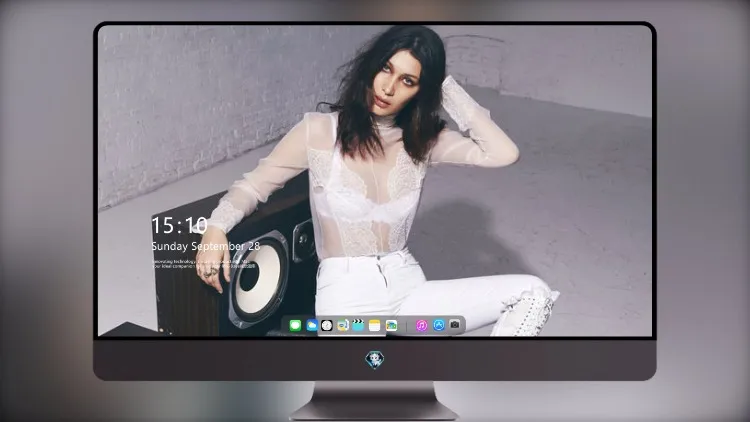Open the pink iTunes music app
Screen dimensions: 750x422
(x=421, y=325)
